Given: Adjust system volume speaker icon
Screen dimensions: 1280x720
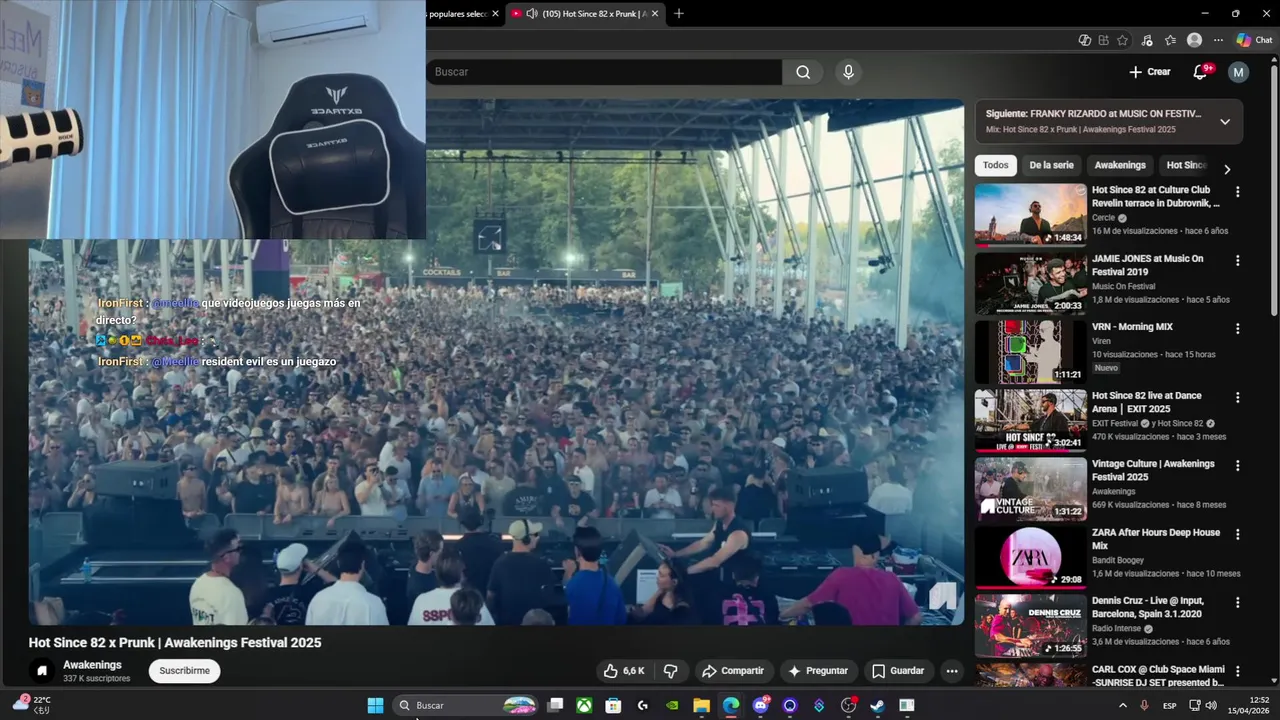Looking at the screenshot, I should click(1211, 705).
